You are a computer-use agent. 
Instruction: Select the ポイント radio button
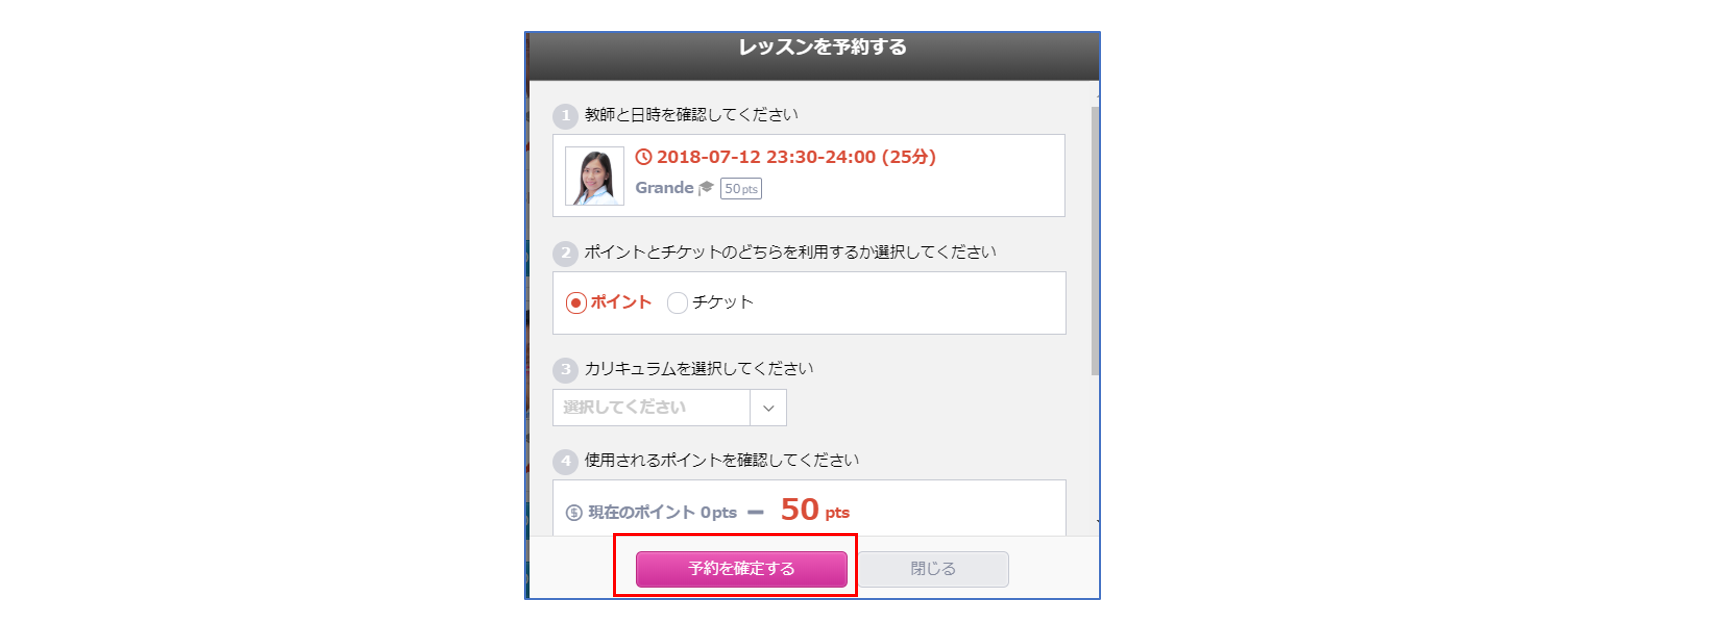pyautogui.click(x=576, y=302)
